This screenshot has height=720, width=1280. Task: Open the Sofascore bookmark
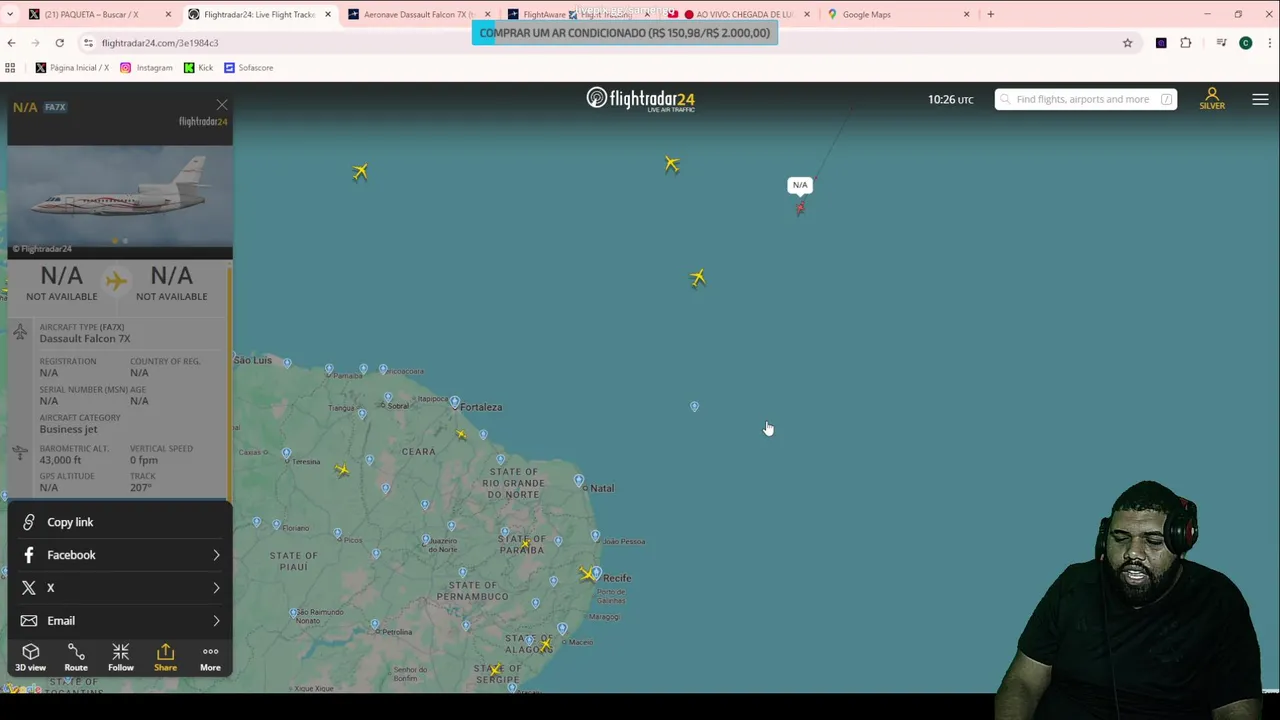[x=248, y=68]
